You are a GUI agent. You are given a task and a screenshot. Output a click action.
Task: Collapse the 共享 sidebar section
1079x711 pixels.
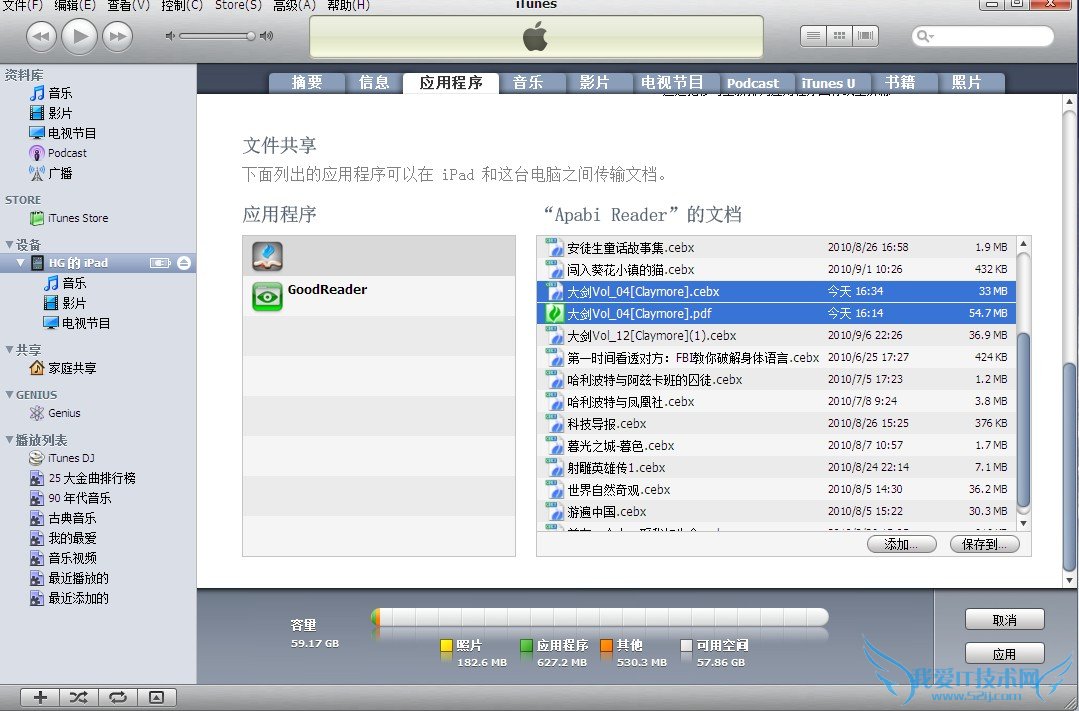9,350
